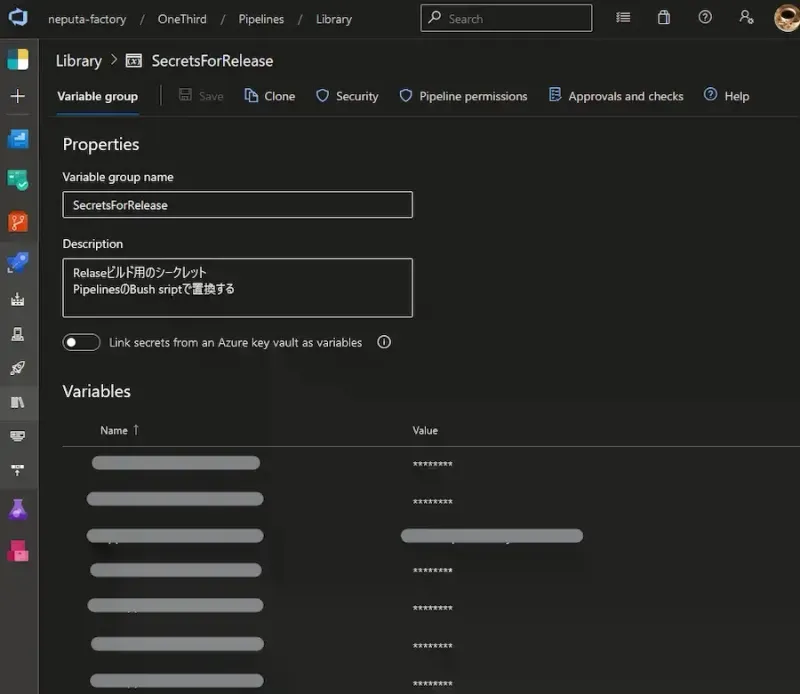Click the plus icon to add new
800x694 pixels.
pyautogui.click(x=18, y=96)
